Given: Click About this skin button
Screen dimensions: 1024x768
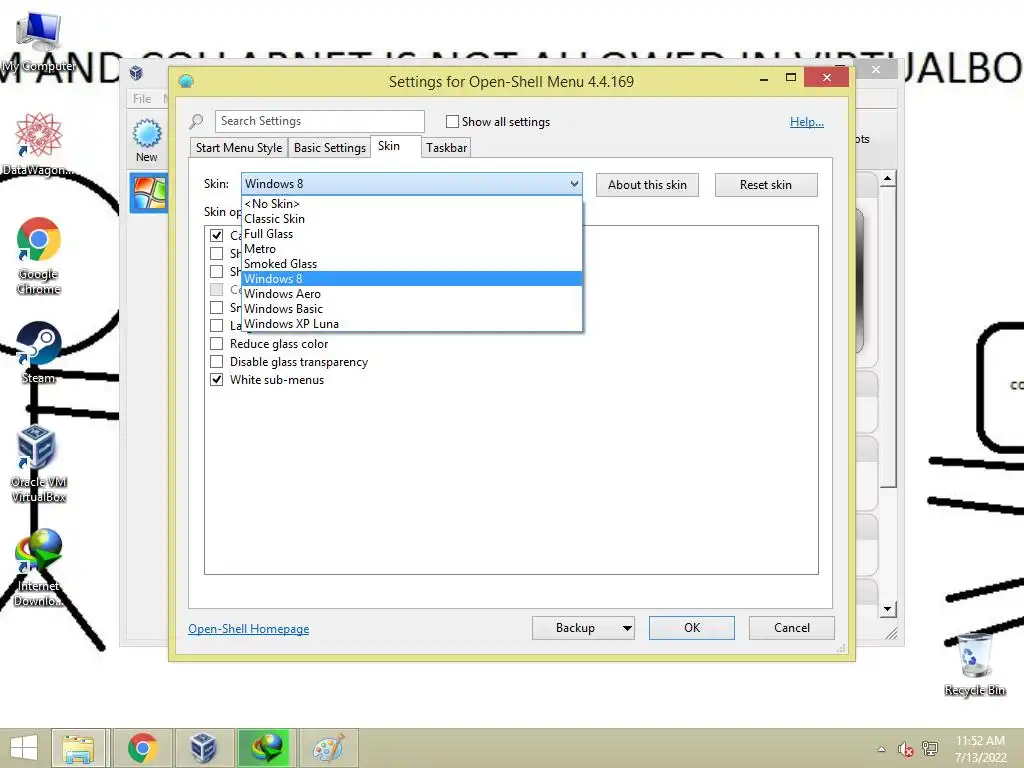Looking at the screenshot, I should pos(647,185).
